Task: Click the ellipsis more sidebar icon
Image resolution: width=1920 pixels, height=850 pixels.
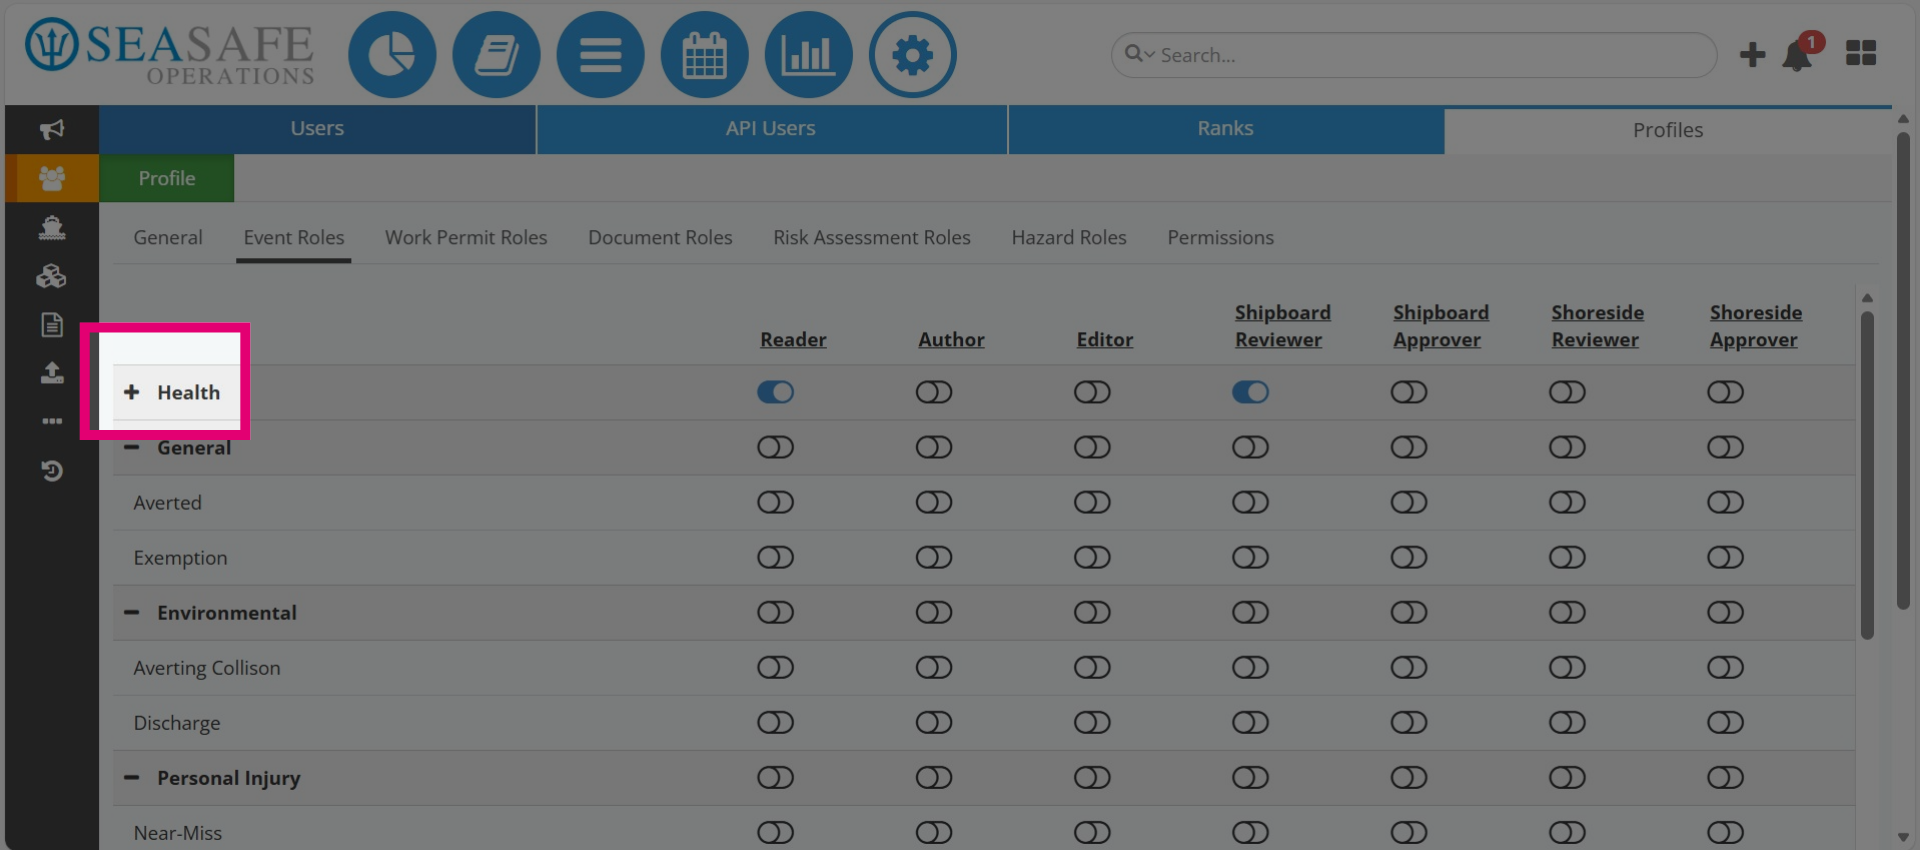Action: (x=52, y=421)
